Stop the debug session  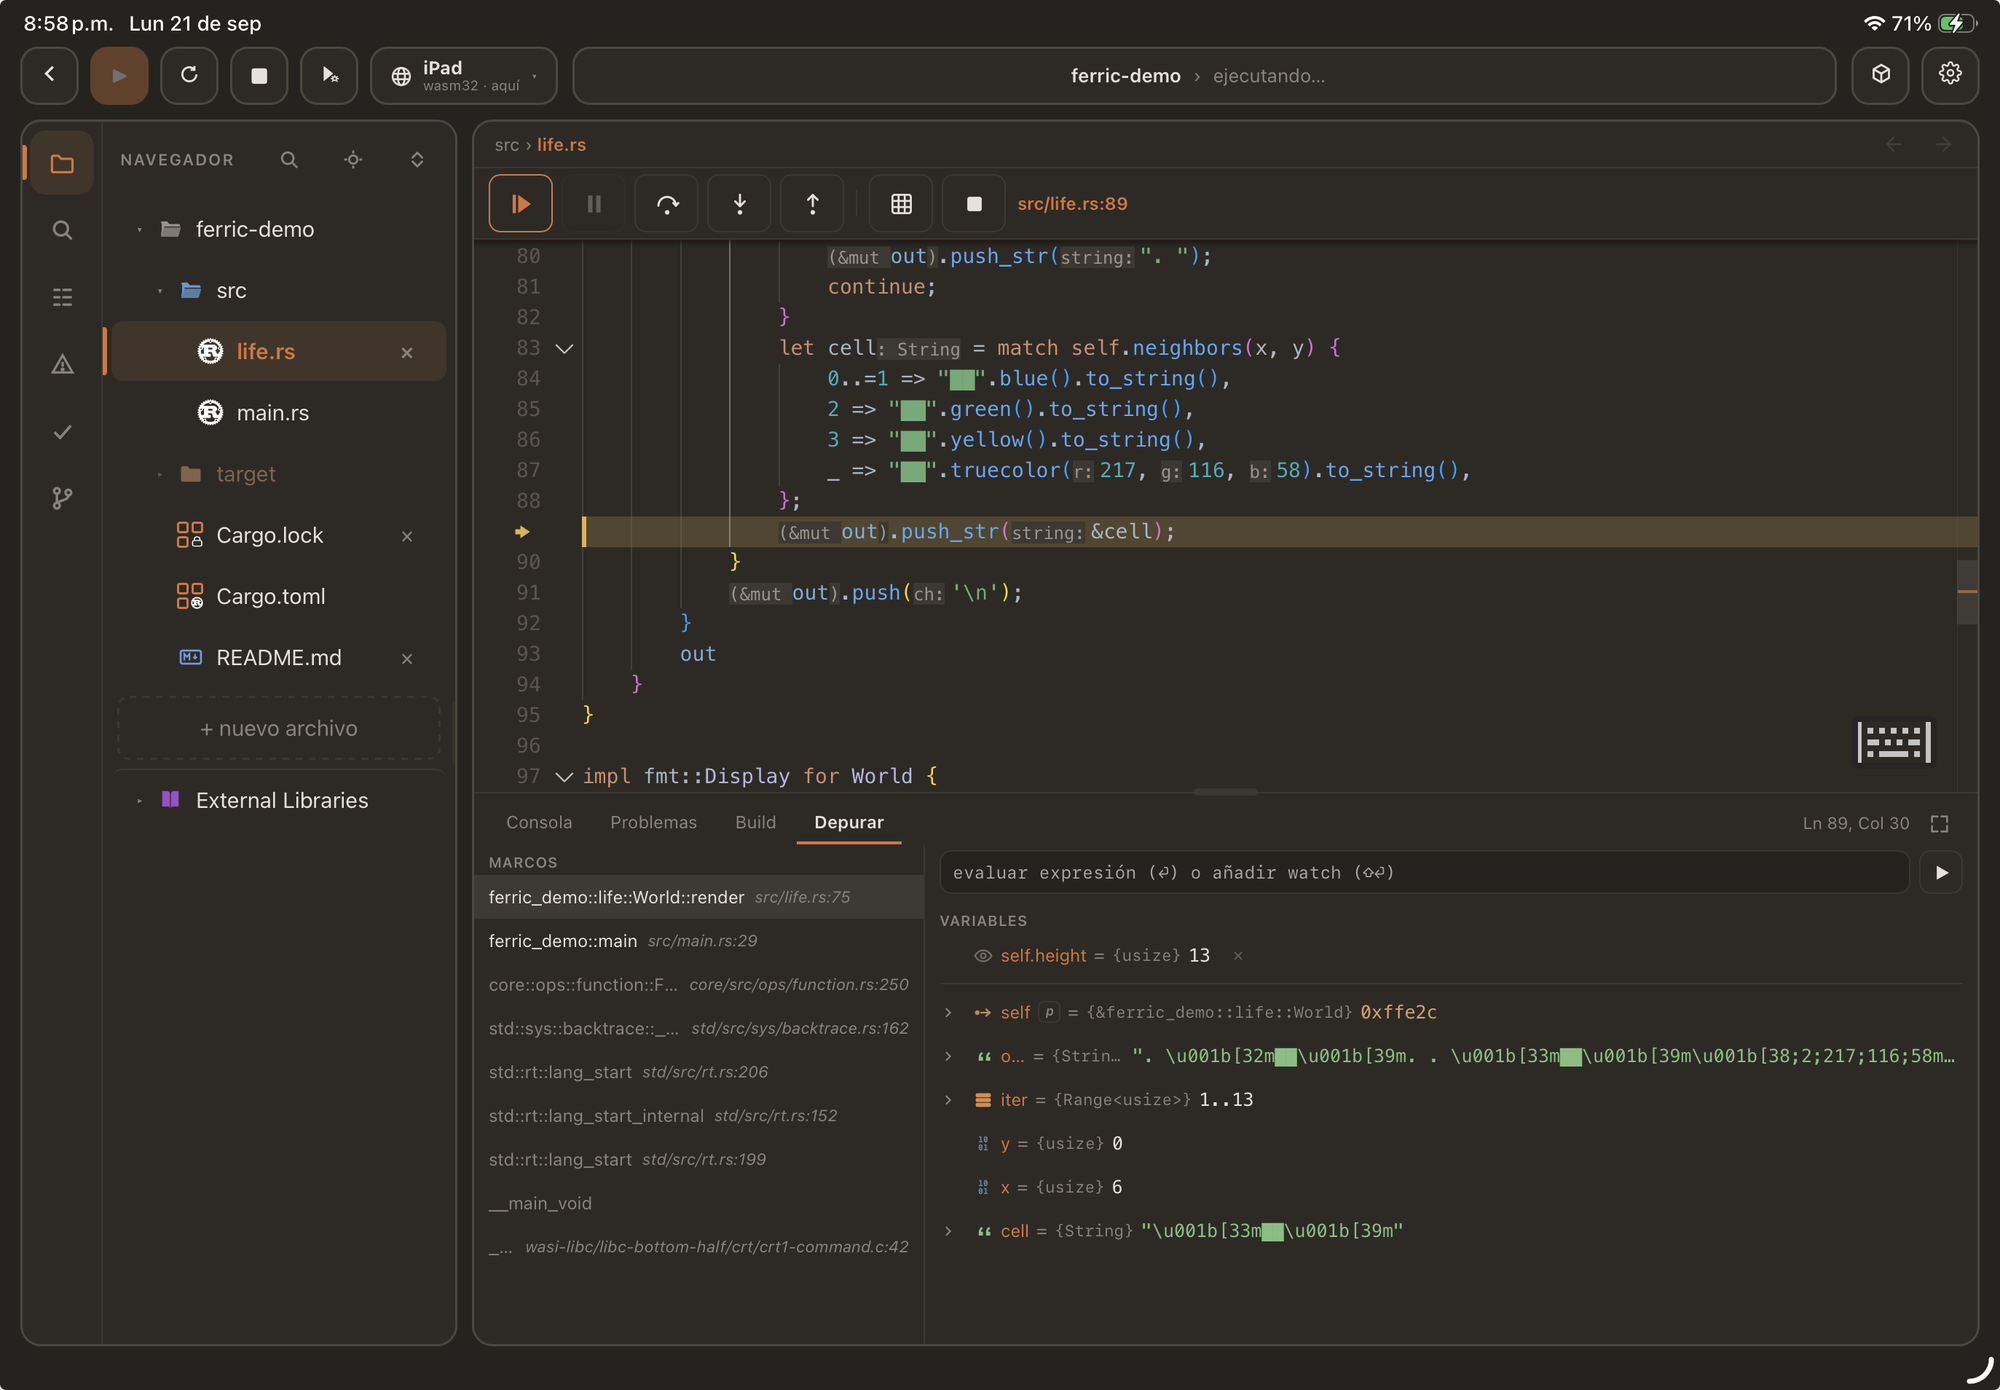pos(974,204)
